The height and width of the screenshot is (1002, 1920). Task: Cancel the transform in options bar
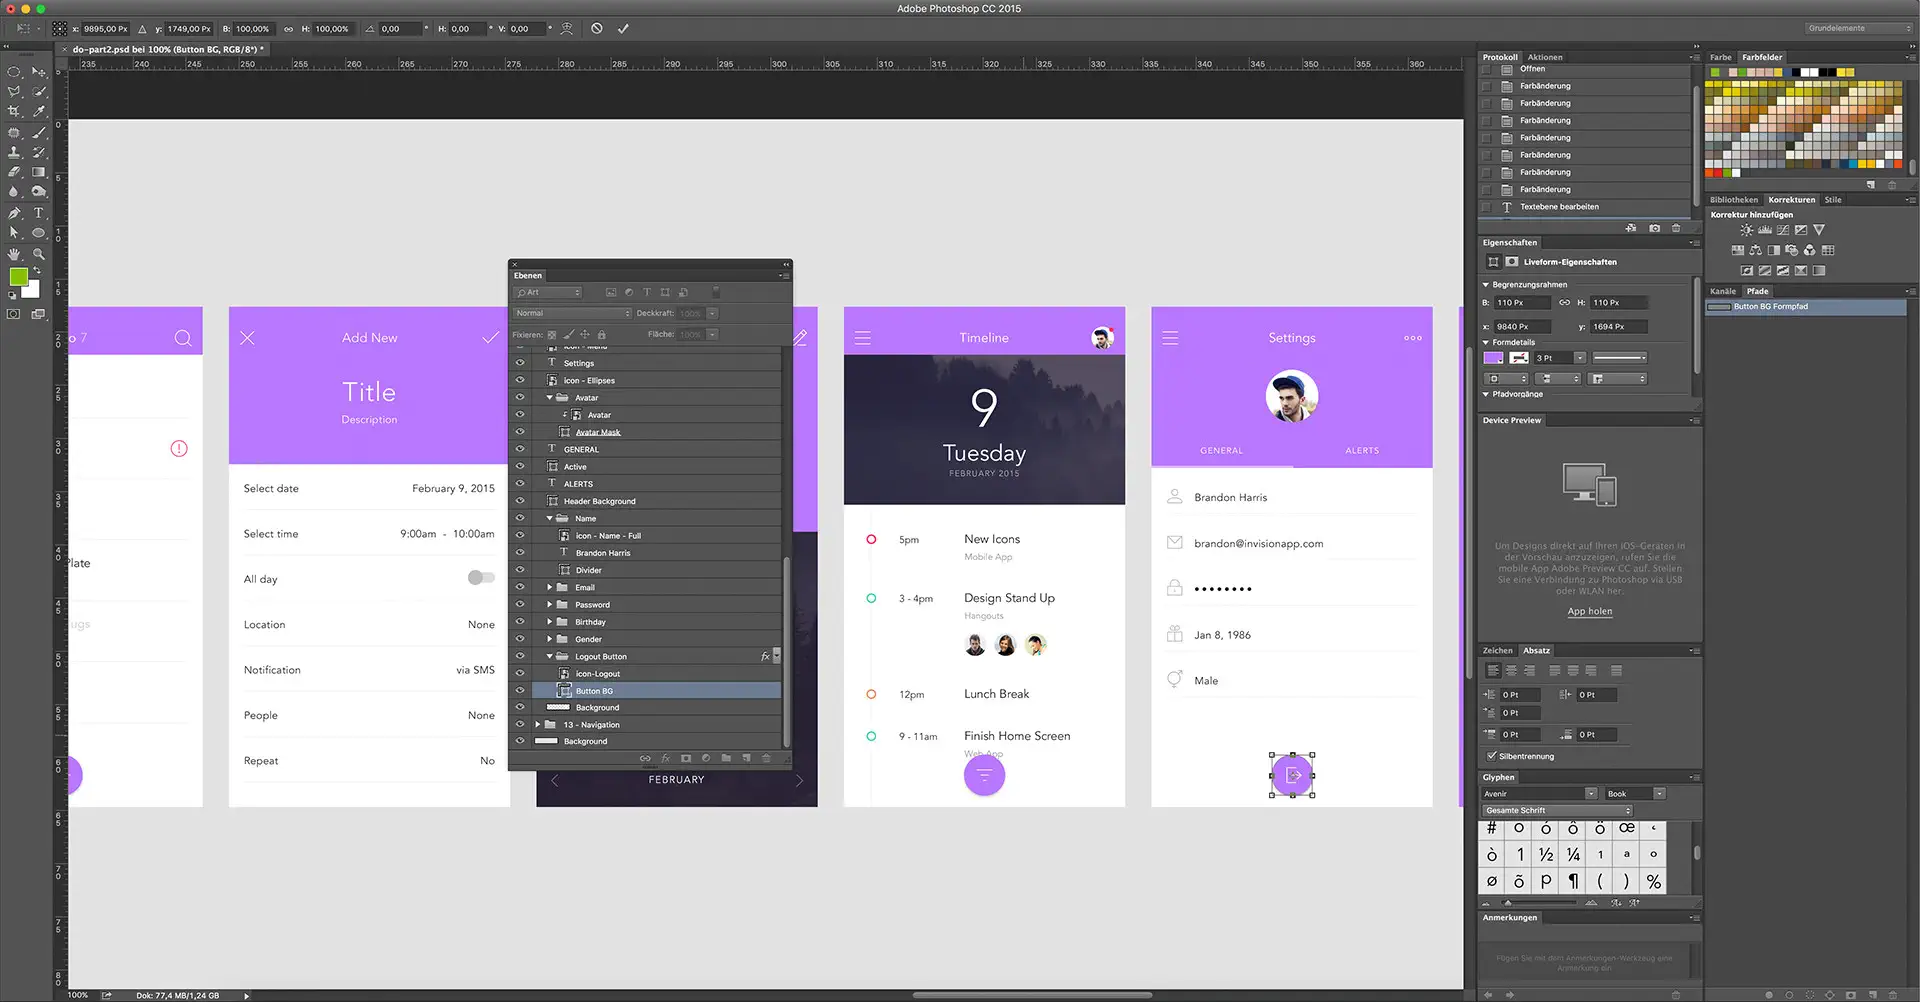(x=597, y=29)
